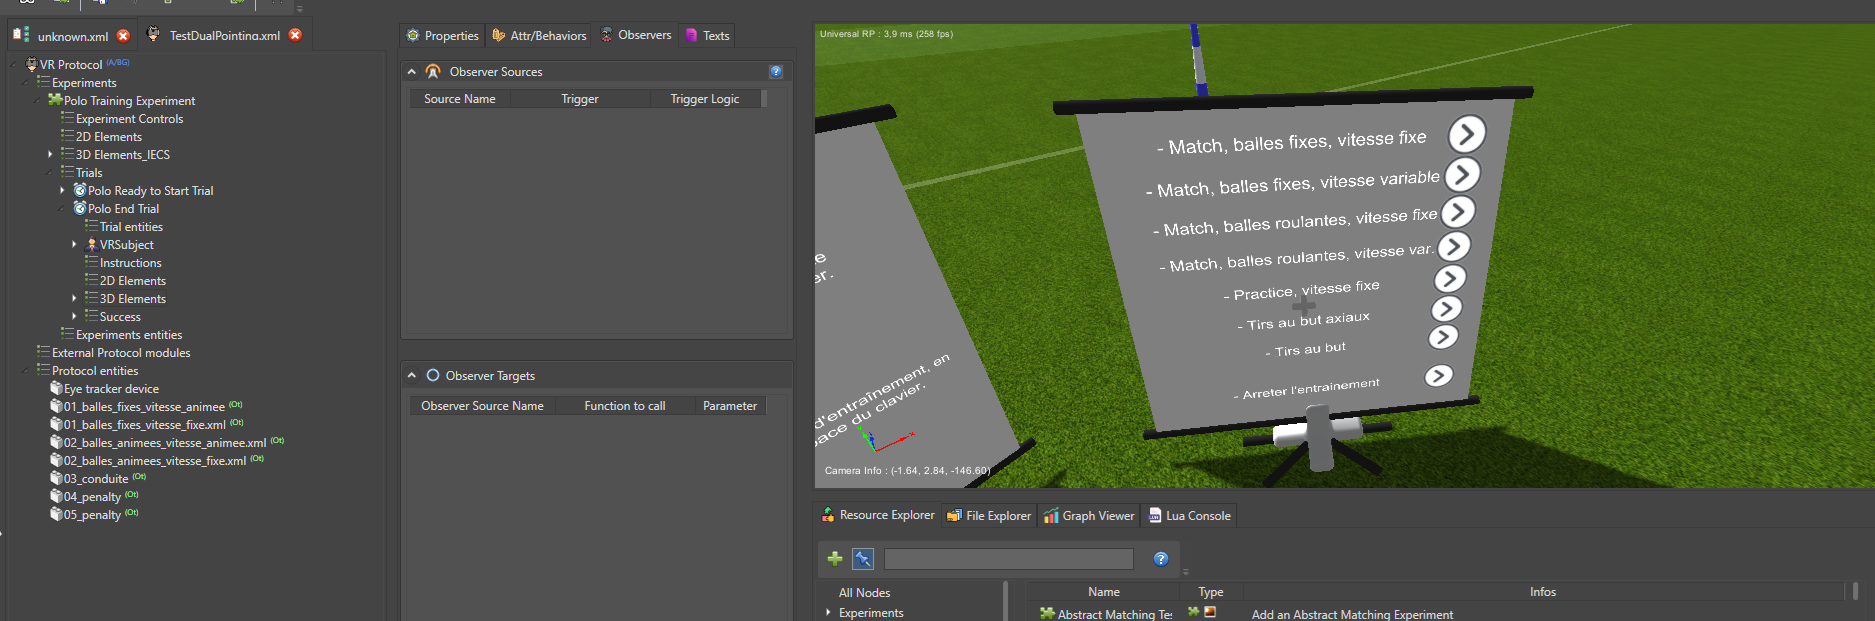The image size is (1875, 621).
Task: Click the Abstract Matching Test puzzle icon
Action: (1047, 614)
